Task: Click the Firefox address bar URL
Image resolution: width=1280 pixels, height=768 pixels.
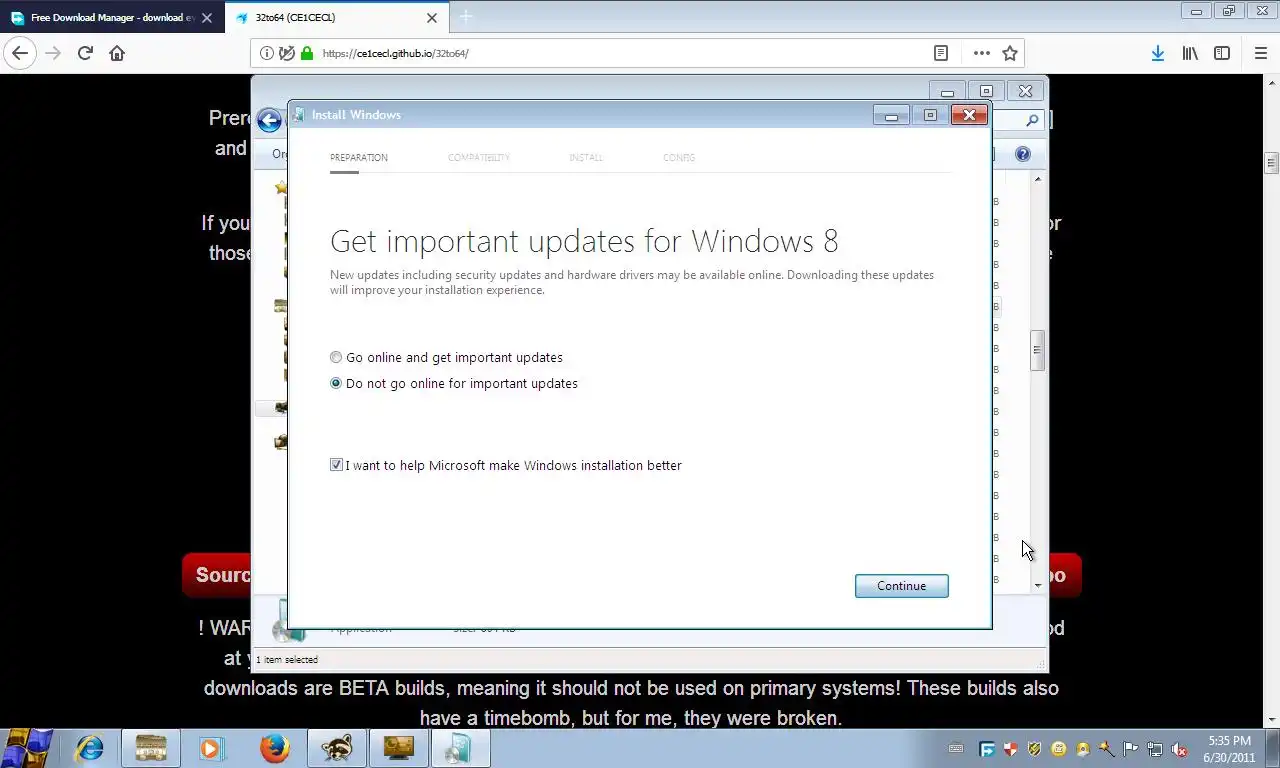Action: click(396, 53)
